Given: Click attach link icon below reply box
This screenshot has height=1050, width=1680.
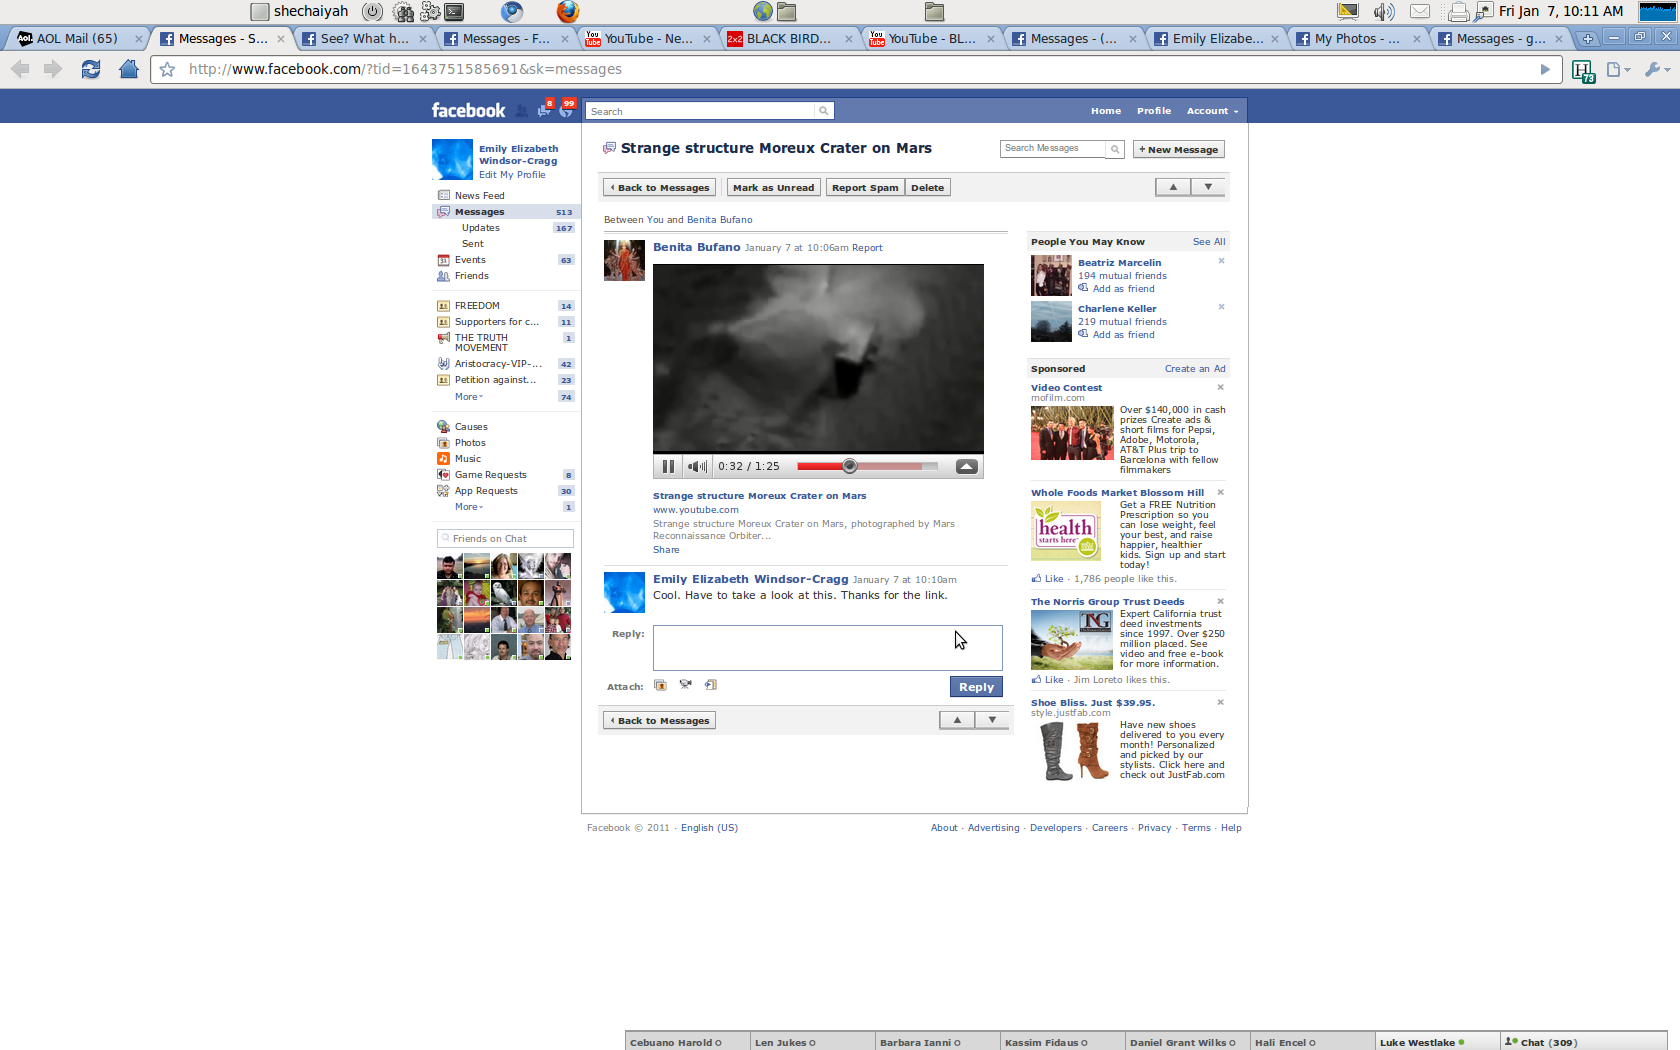Looking at the screenshot, I should [x=711, y=685].
